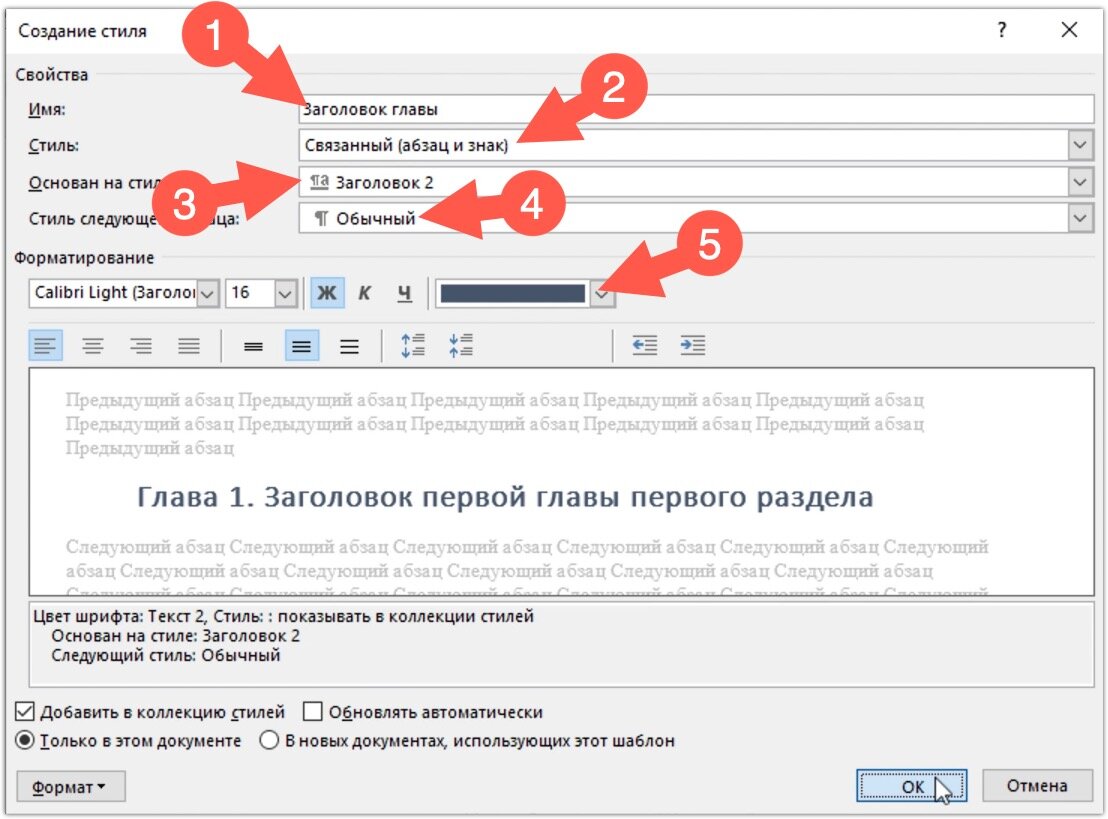Image resolution: width=1108 pixels, height=819 pixels.
Task: Click the Имя field with Заголовок главы
Action: click(x=696, y=109)
